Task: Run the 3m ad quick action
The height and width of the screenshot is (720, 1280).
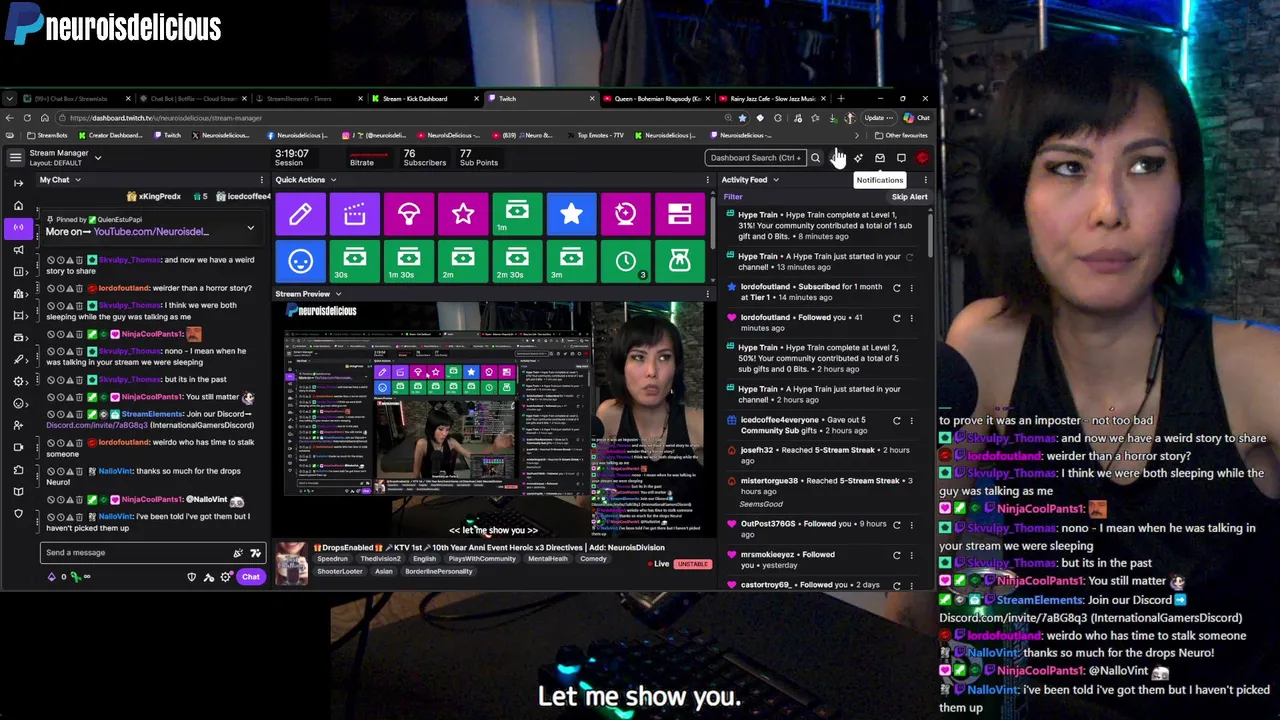Action: [x=571, y=261]
